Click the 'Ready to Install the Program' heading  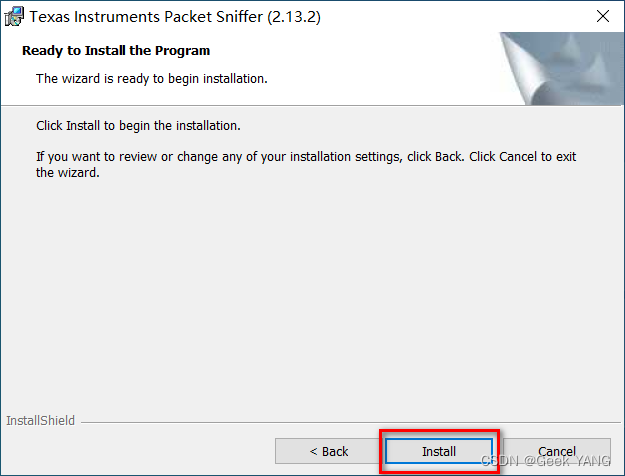point(116,50)
